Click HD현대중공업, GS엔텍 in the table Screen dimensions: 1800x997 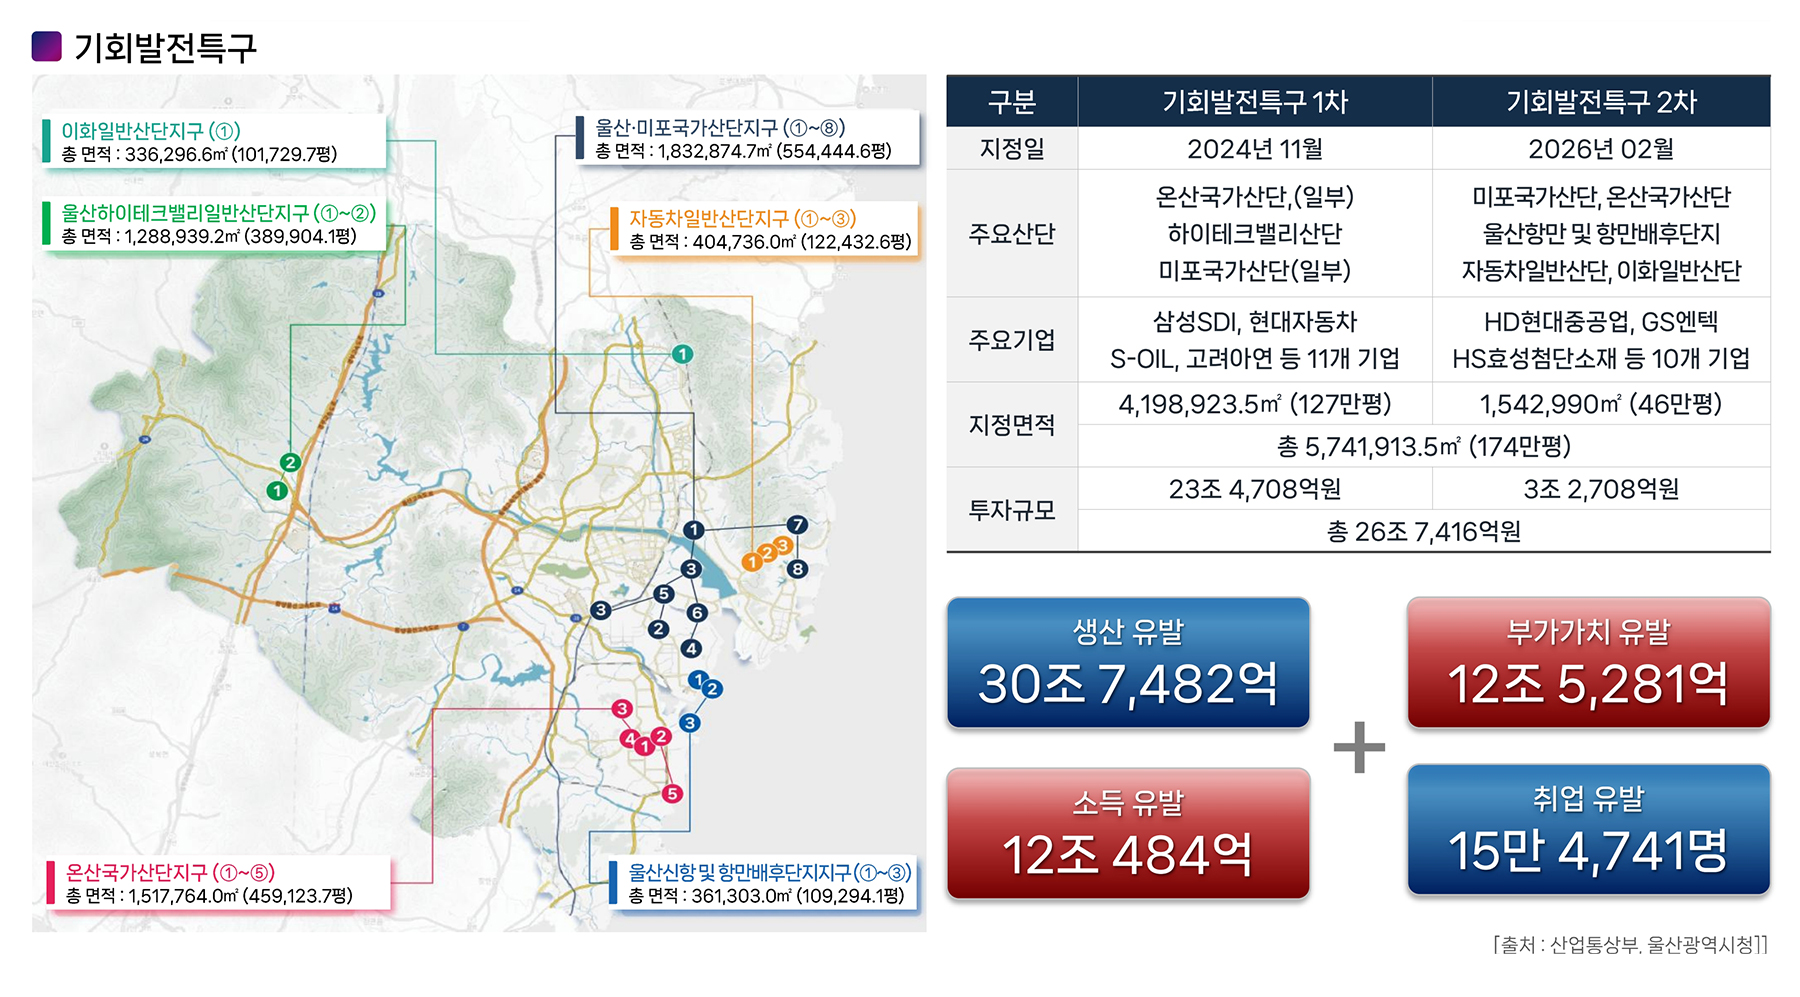pyautogui.click(x=1601, y=321)
